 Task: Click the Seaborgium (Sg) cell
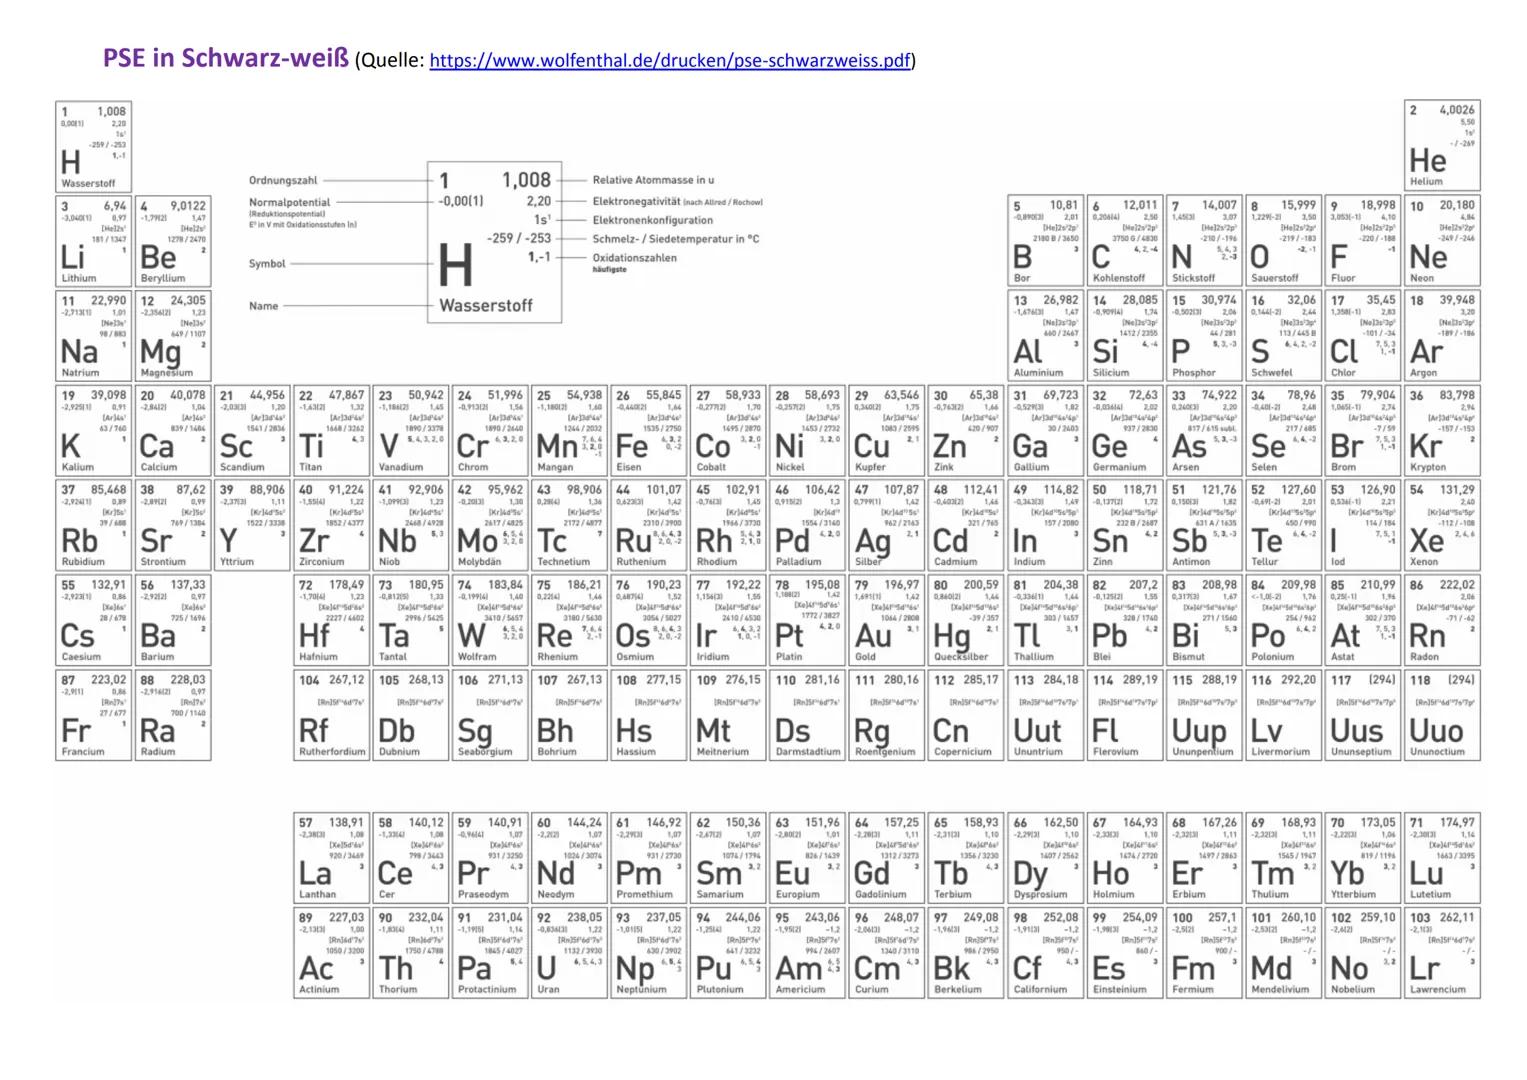[490, 716]
